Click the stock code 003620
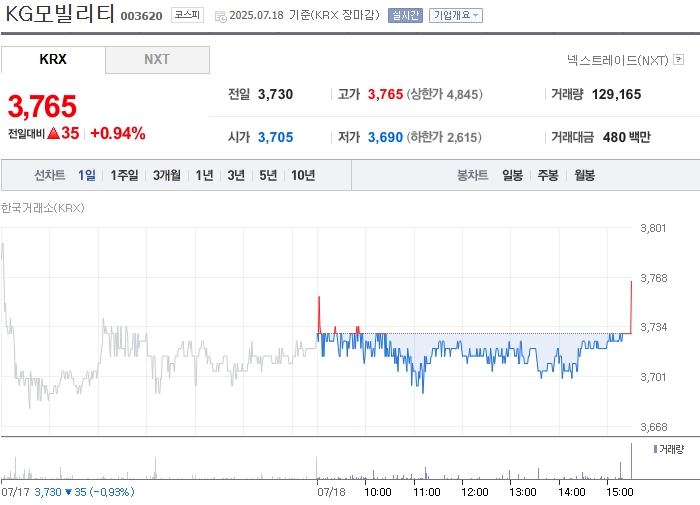 [142, 16]
